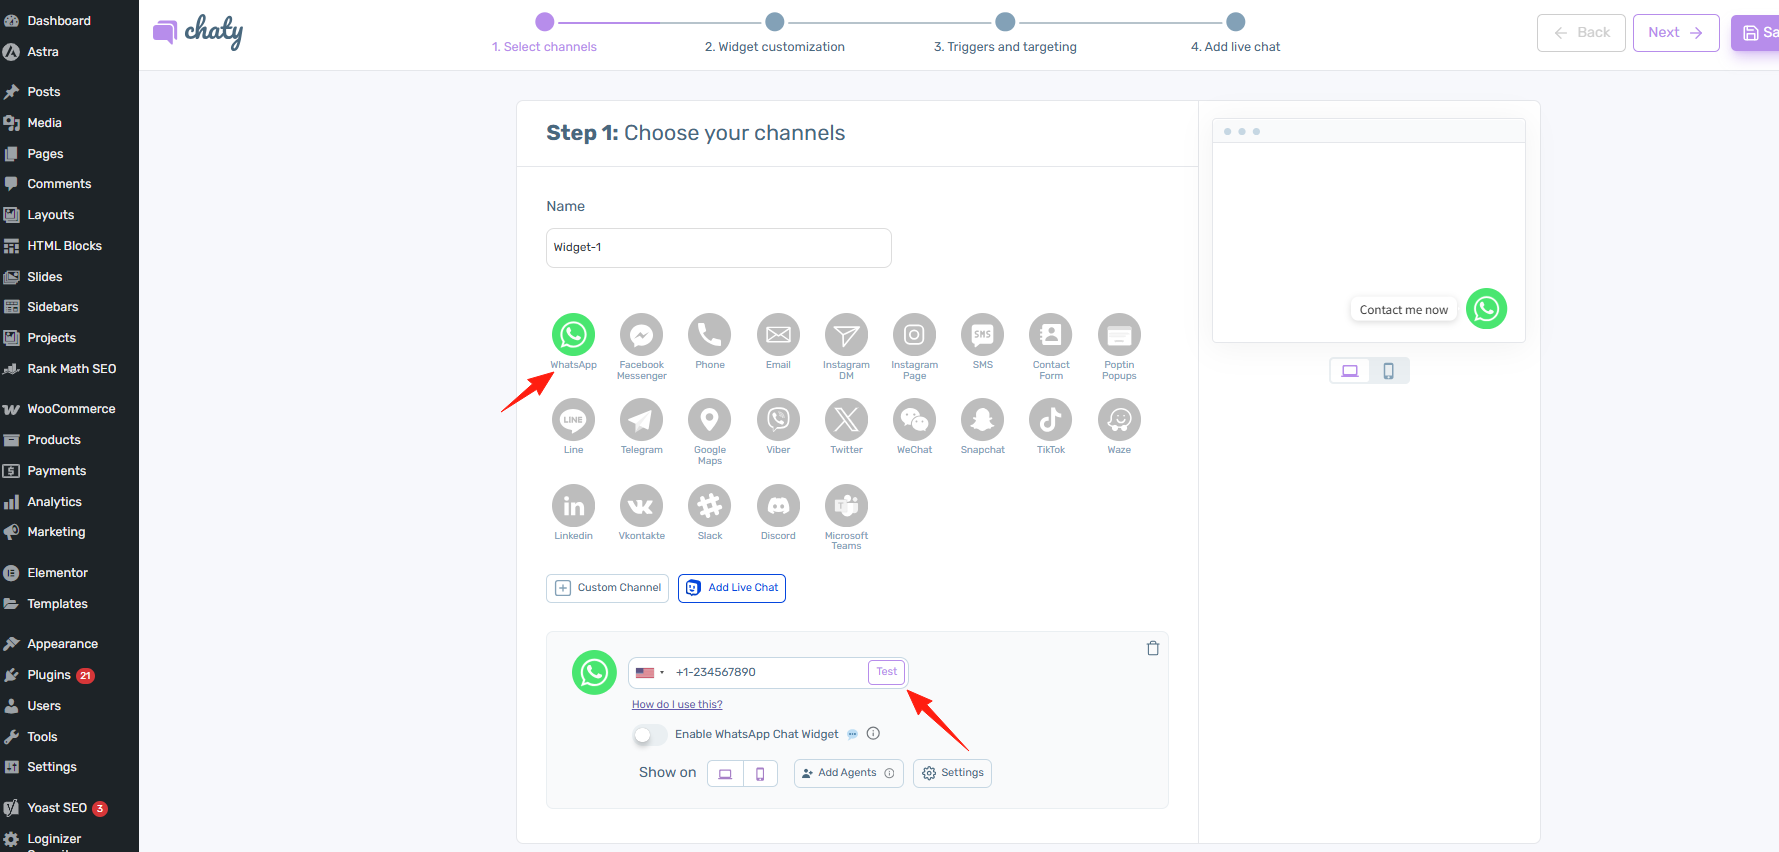Open the "How do I use this?" link
Image resolution: width=1779 pixels, height=852 pixels.
pyautogui.click(x=677, y=705)
